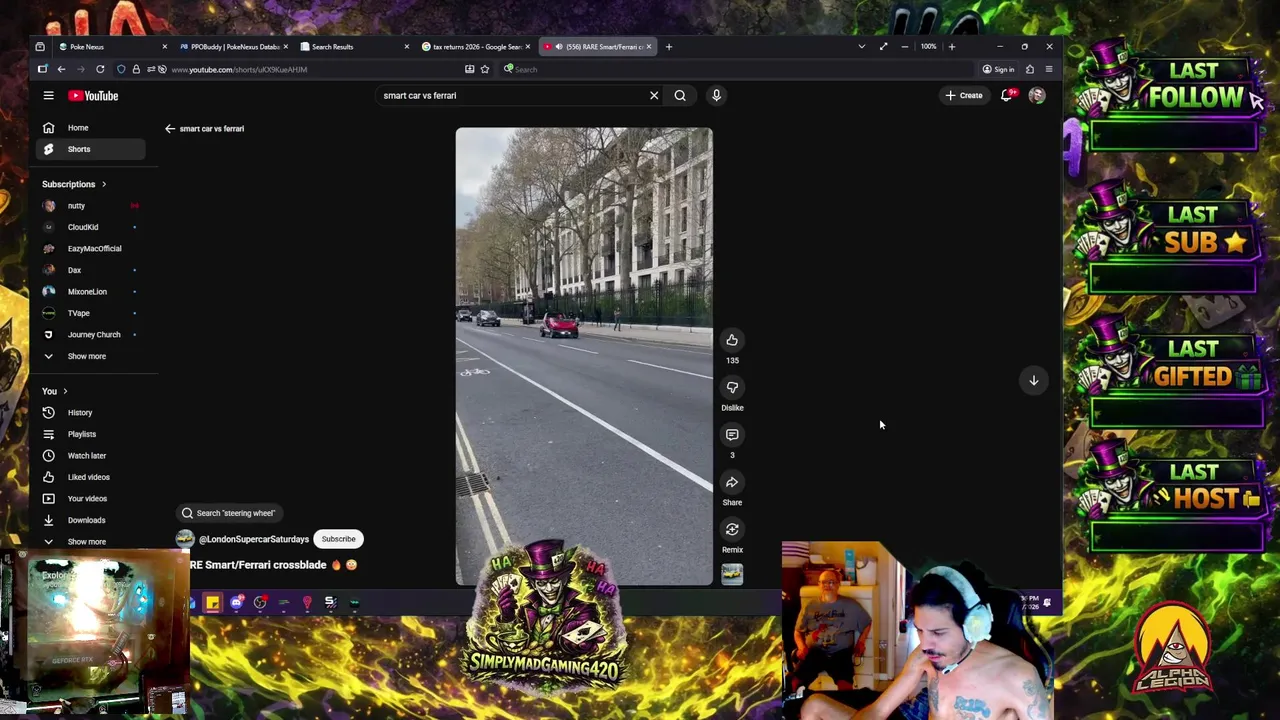Like this Short

tap(732, 340)
